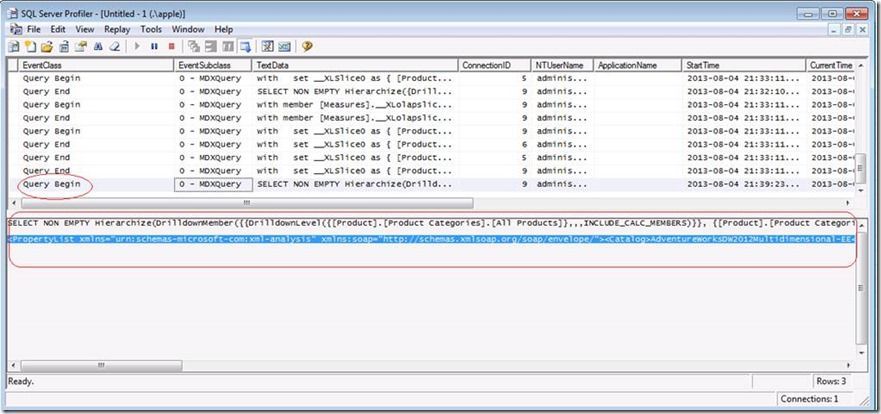Stop the trace with red square icon
Screen dimensions: 881x414
tap(172, 46)
